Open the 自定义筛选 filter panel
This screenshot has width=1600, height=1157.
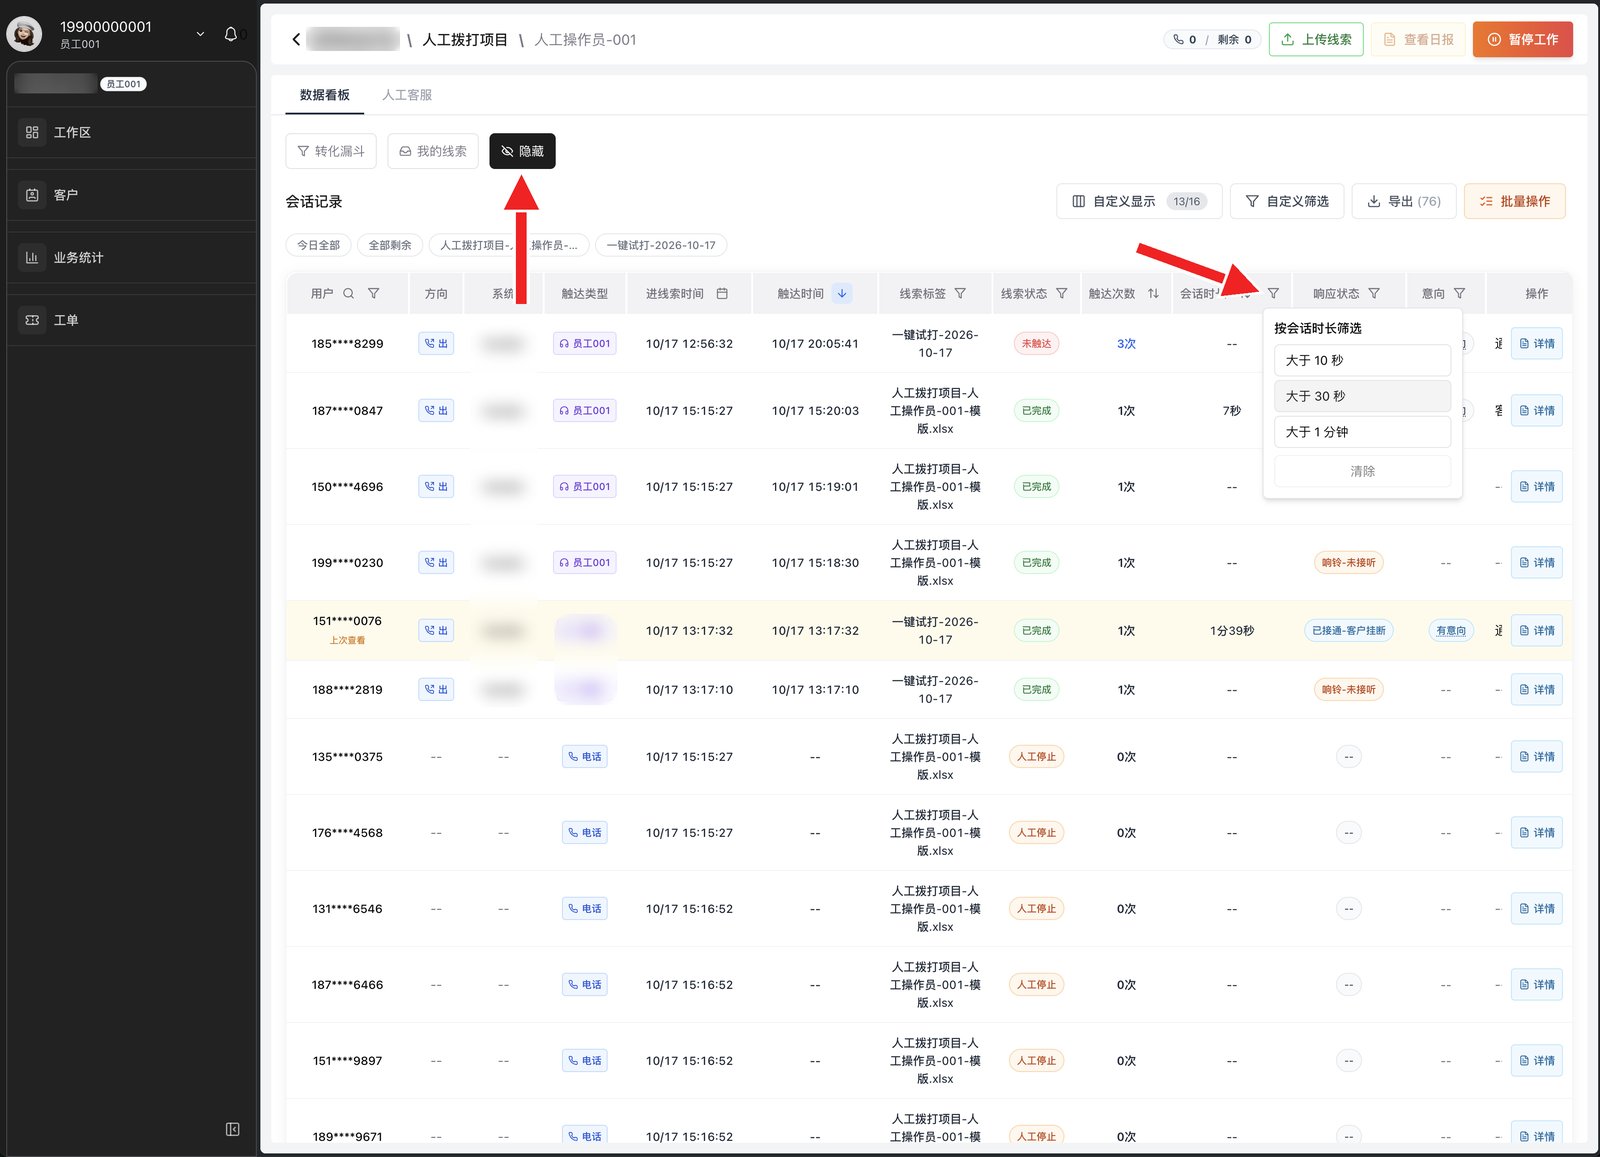tap(1287, 201)
